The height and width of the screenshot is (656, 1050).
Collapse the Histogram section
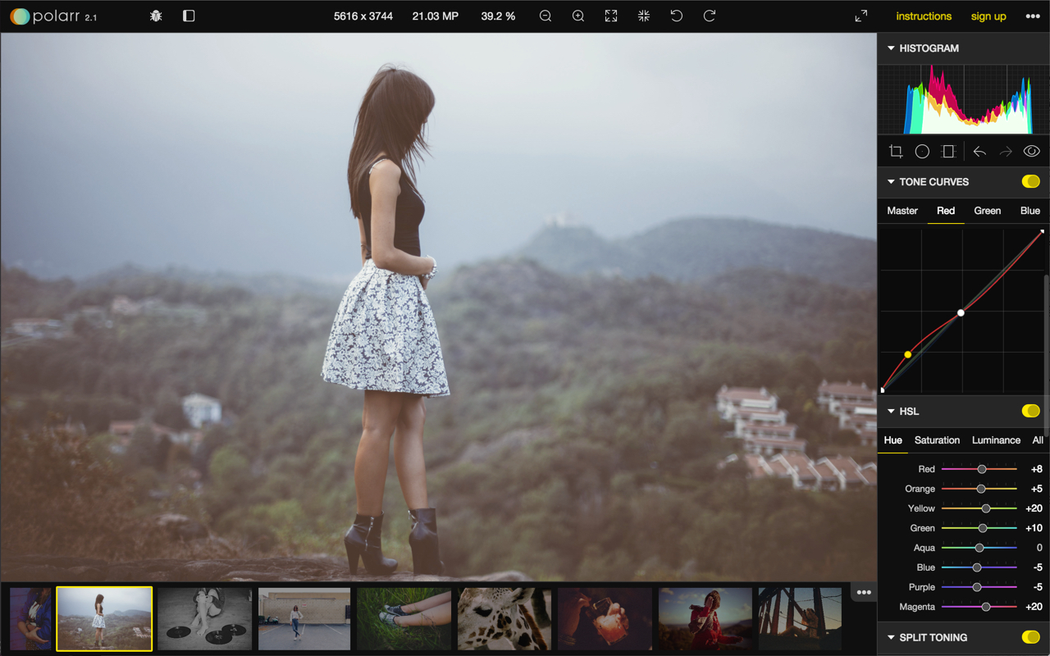(891, 48)
